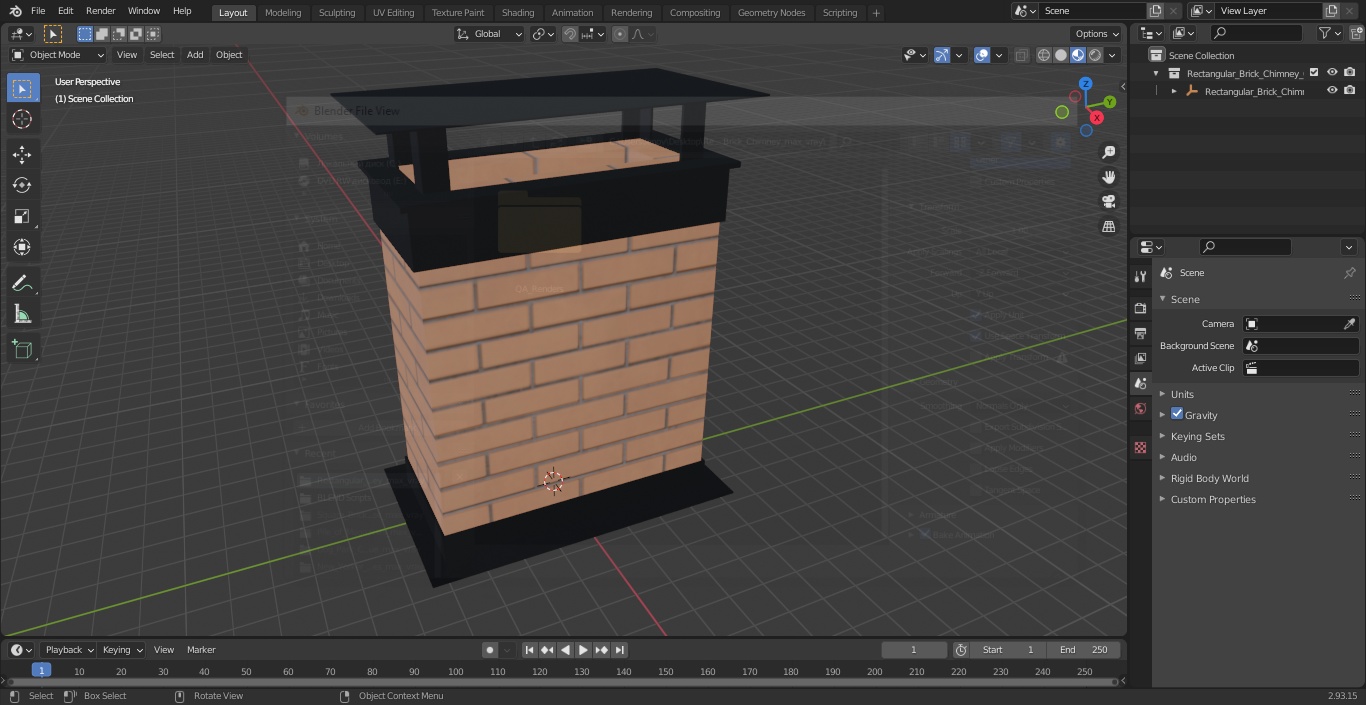Uncheck Rectangular_Brick_Chimney collection exclude checkbox
Screen dimensions: 1366x705
pyautogui.click(x=1314, y=72)
